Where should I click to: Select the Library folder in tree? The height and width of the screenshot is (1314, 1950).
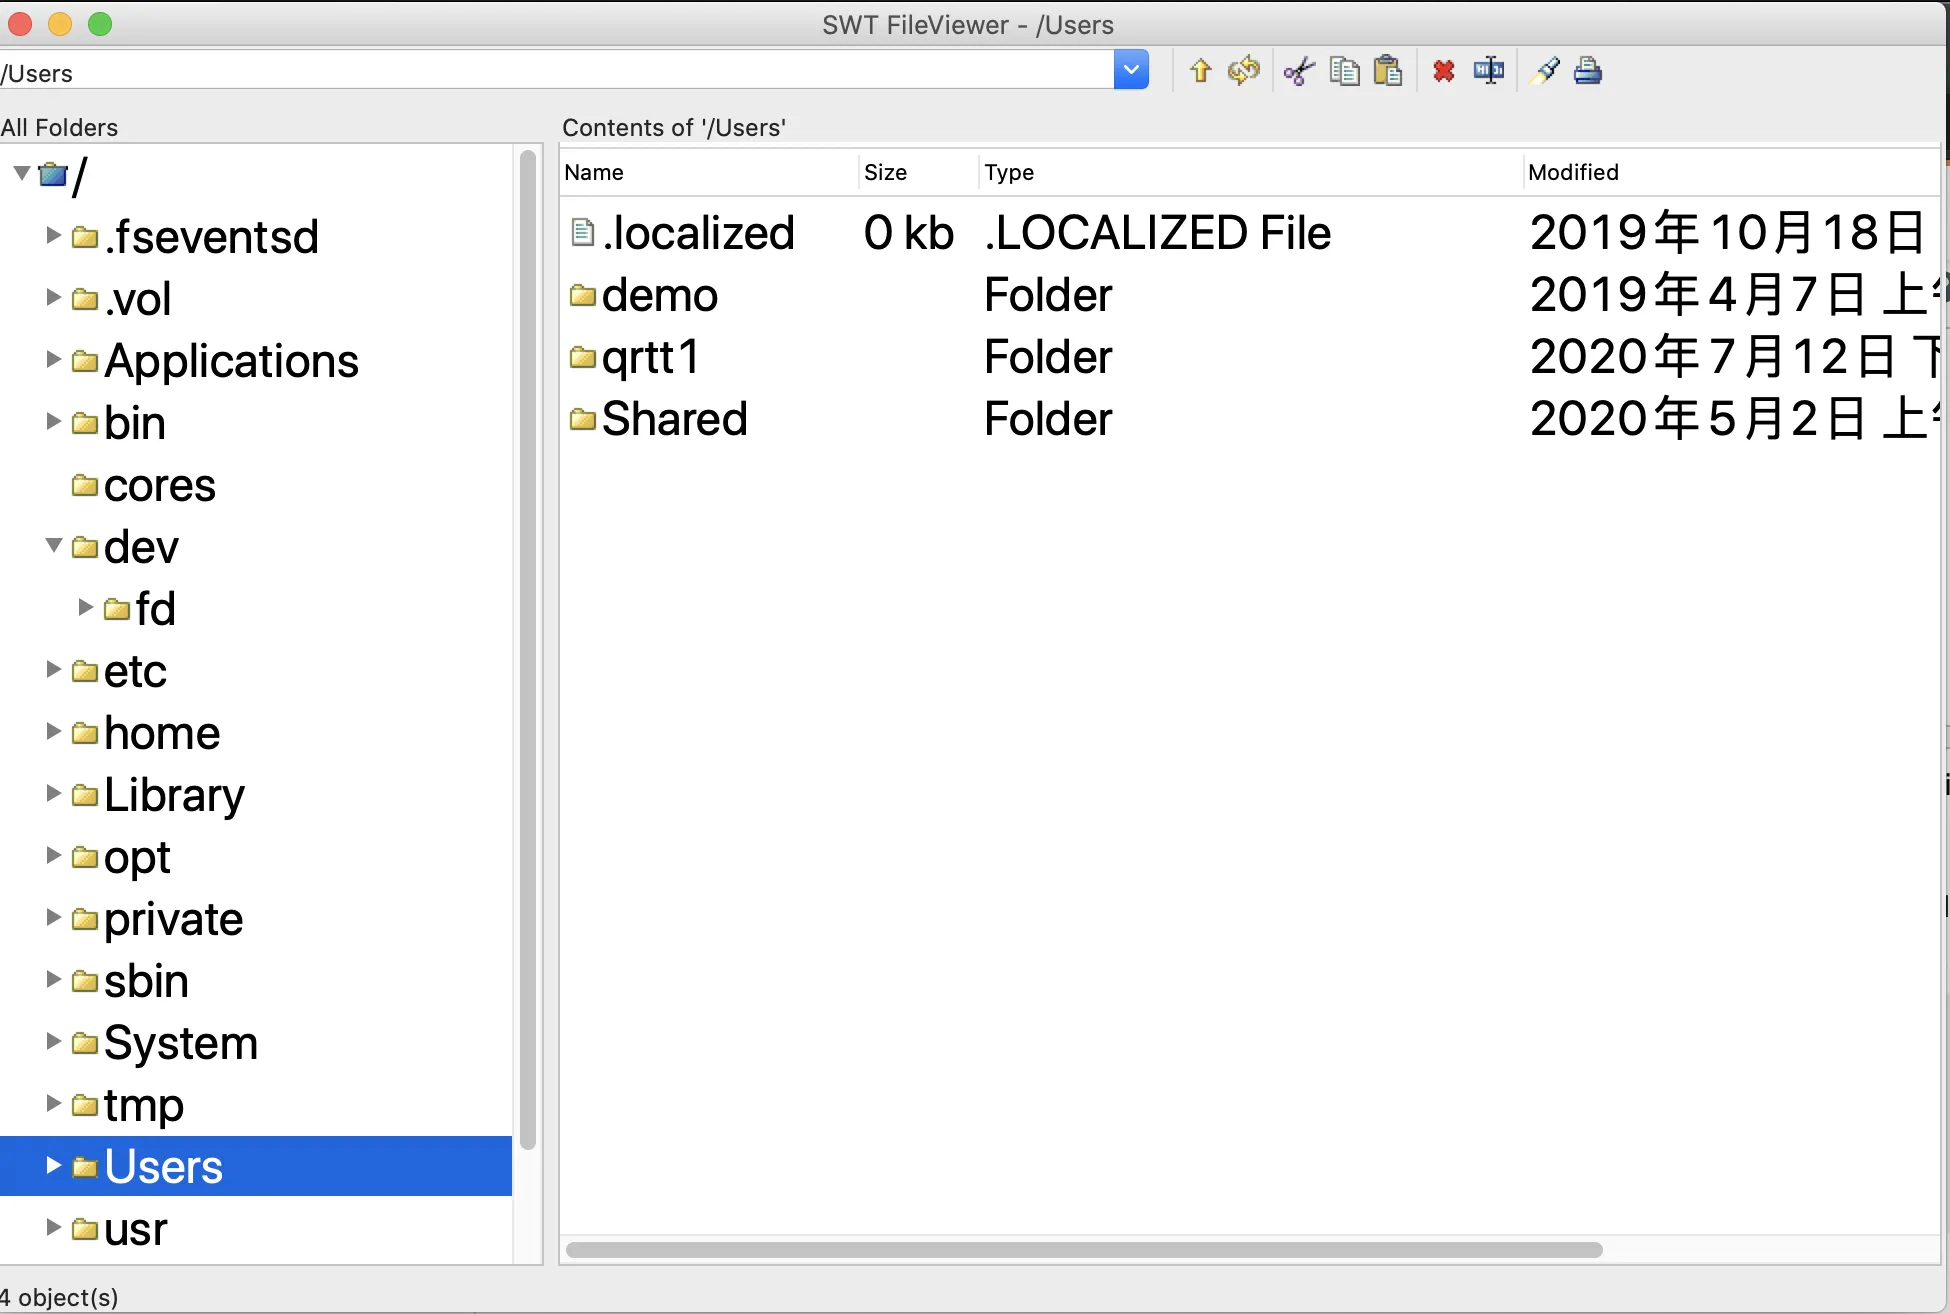[x=174, y=795]
